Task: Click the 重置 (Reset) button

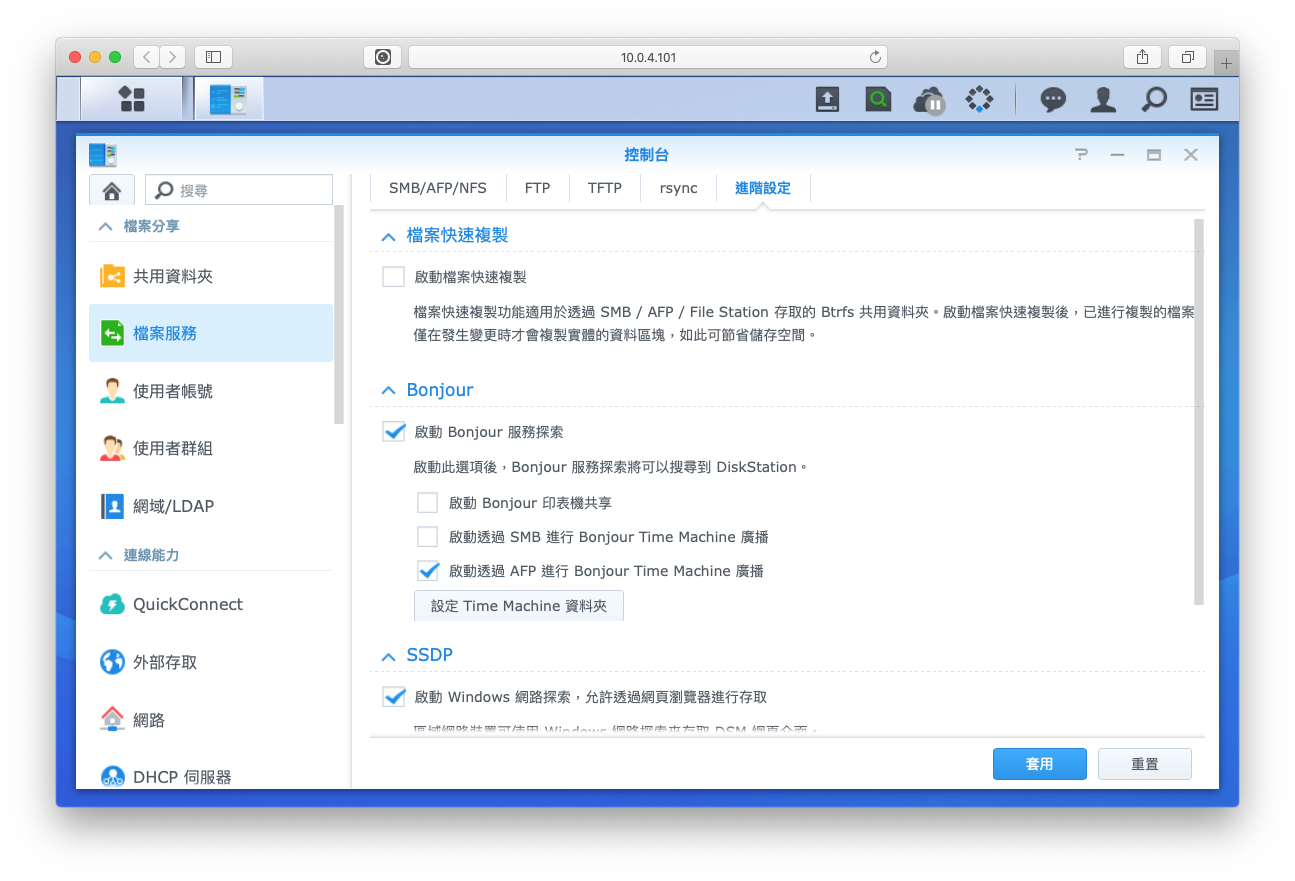Action: (x=1145, y=764)
